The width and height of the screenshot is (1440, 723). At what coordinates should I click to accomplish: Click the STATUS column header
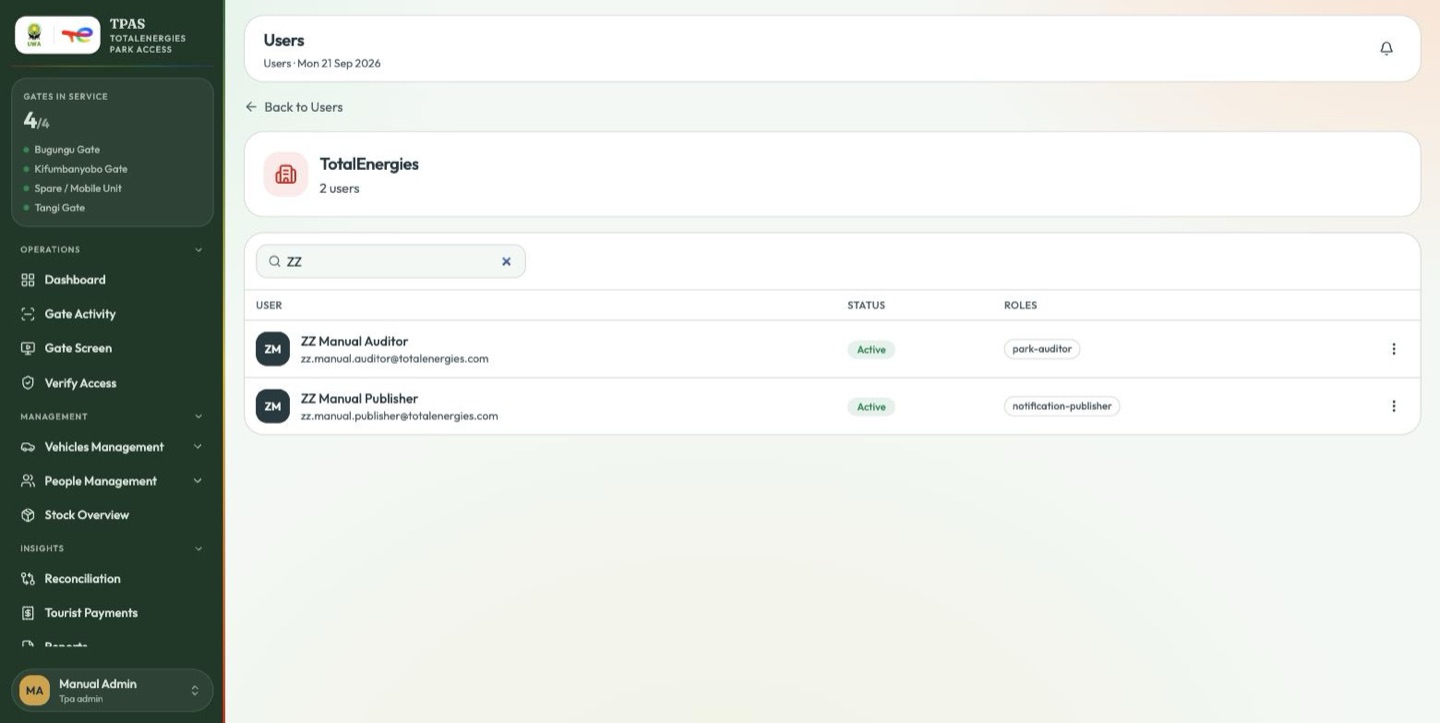click(866, 305)
